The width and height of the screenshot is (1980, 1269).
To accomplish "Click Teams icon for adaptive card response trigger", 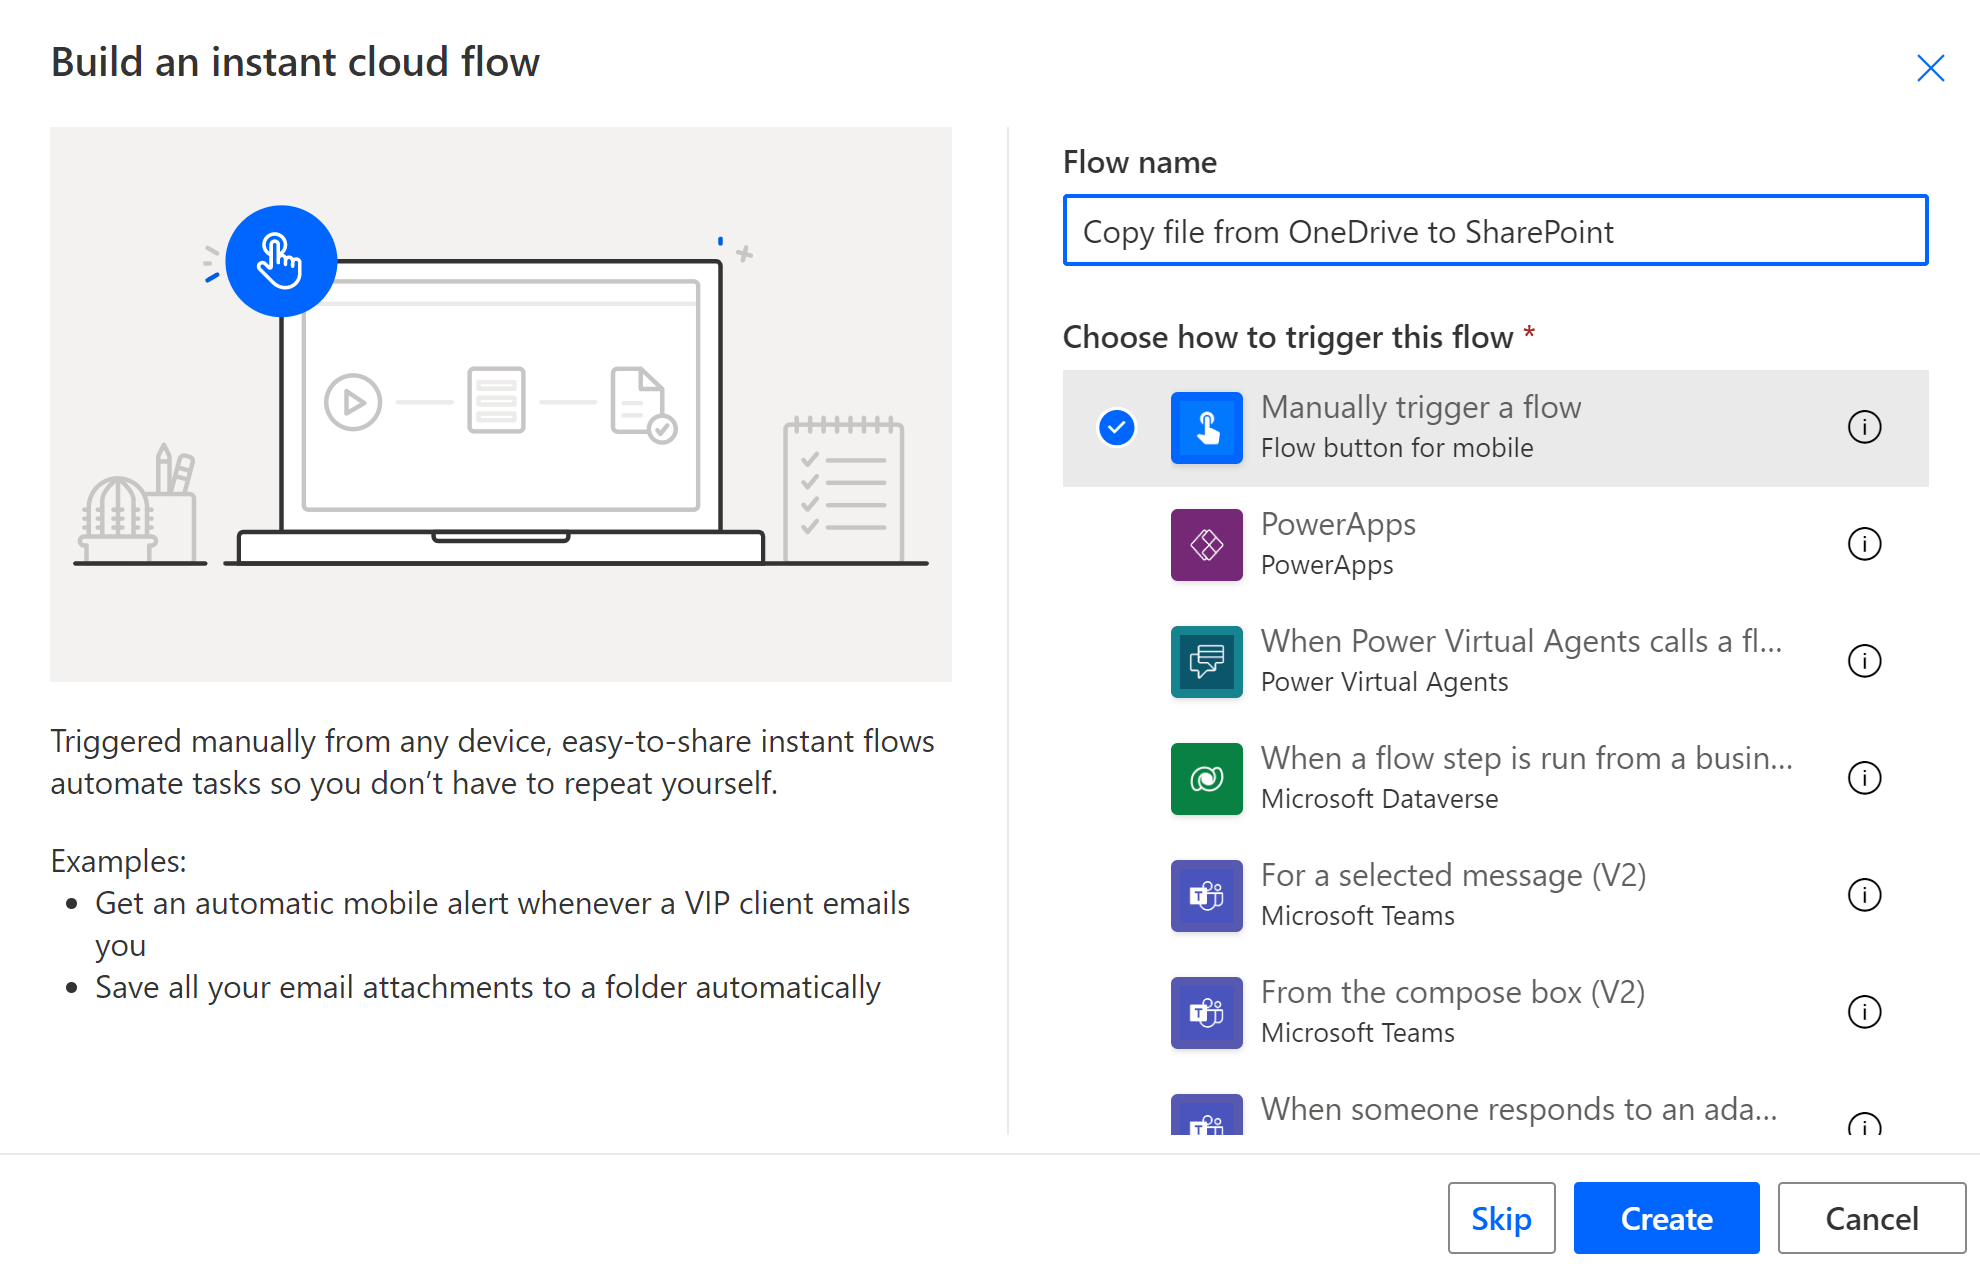I will pos(1206,1116).
